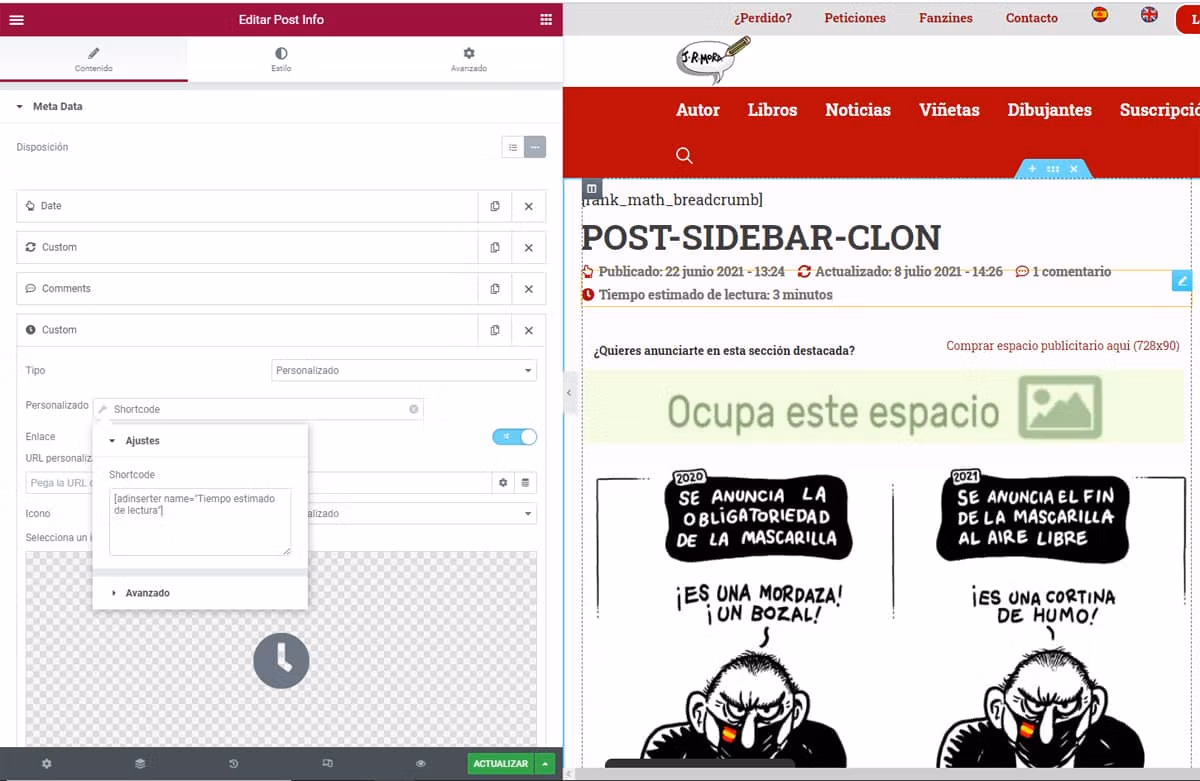Viewport: 1200px width, 781px height.
Task: Duplicate the Date item
Action: click(x=495, y=206)
